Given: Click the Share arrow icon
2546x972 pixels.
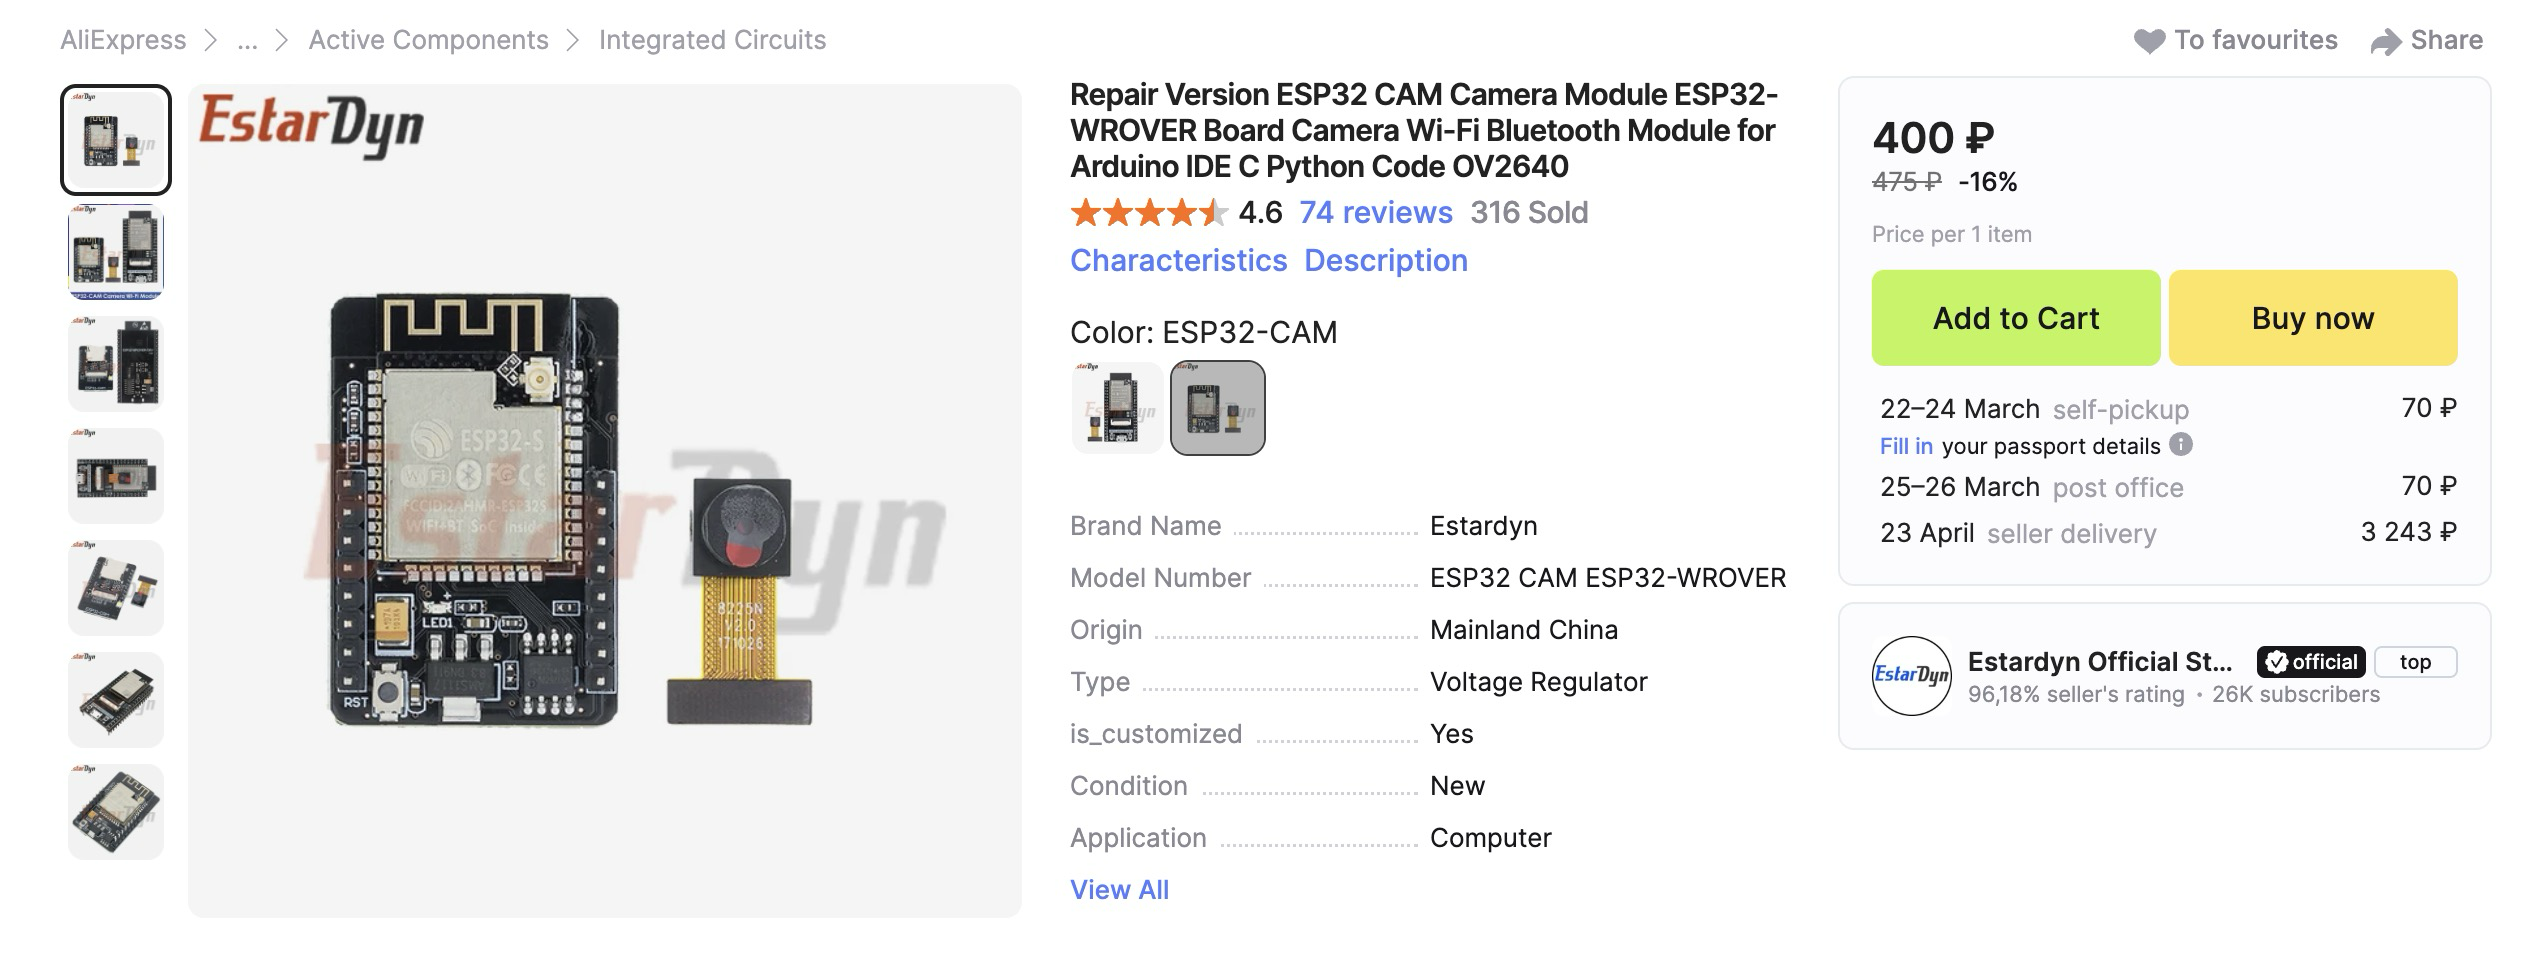Looking at the screenshot, I should [x=2385, y=42].
